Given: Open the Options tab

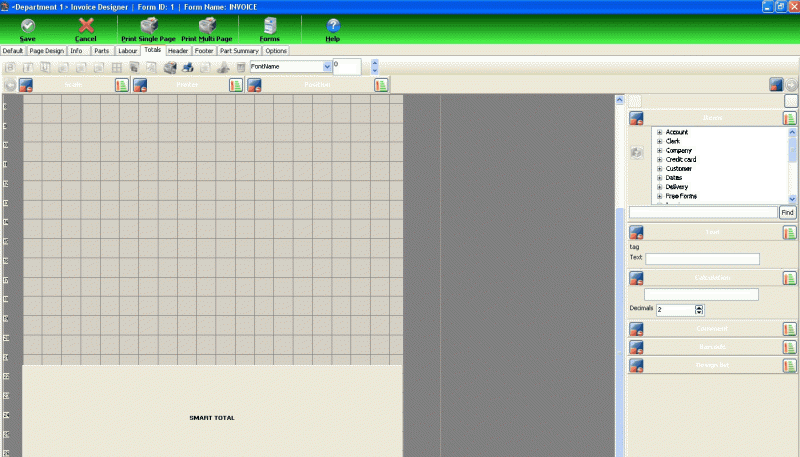Looking at the screenshot, I should [276, 51].
